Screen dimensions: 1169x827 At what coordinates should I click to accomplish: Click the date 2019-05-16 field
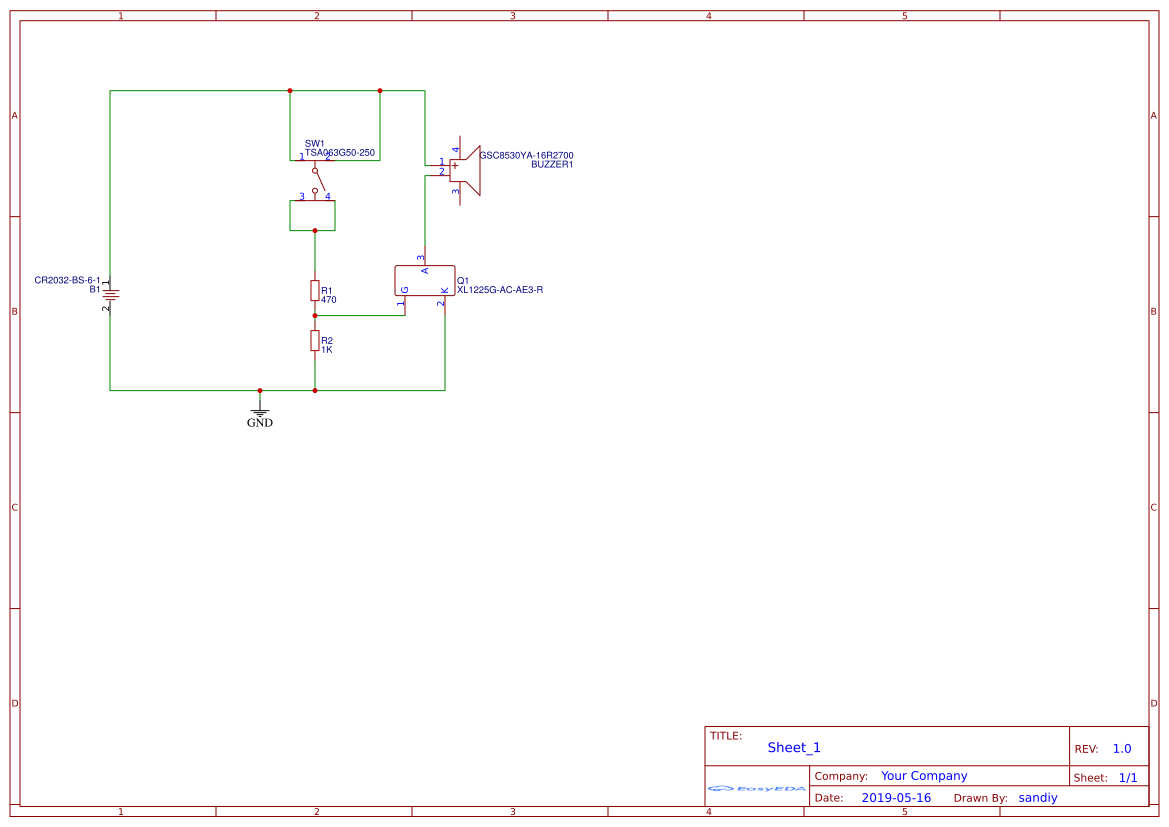tap(897, 797)
